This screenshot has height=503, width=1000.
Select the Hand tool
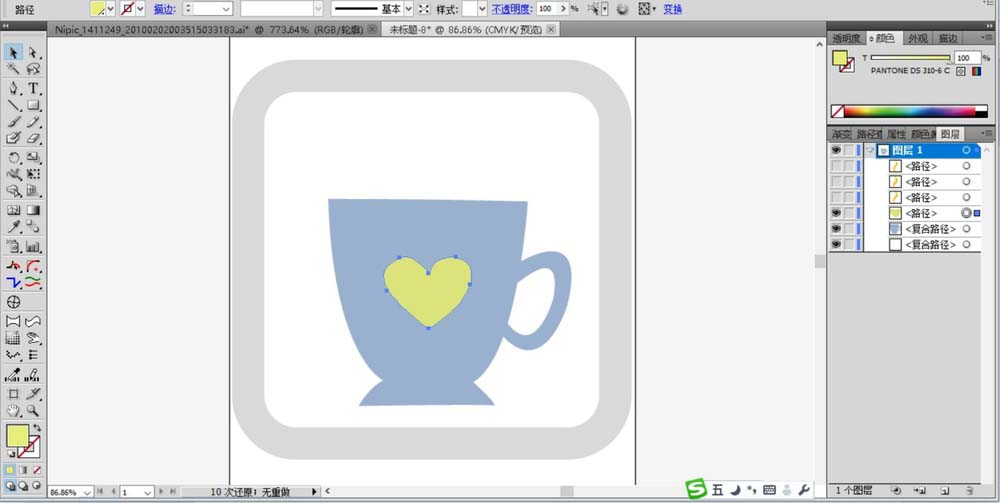13,411
